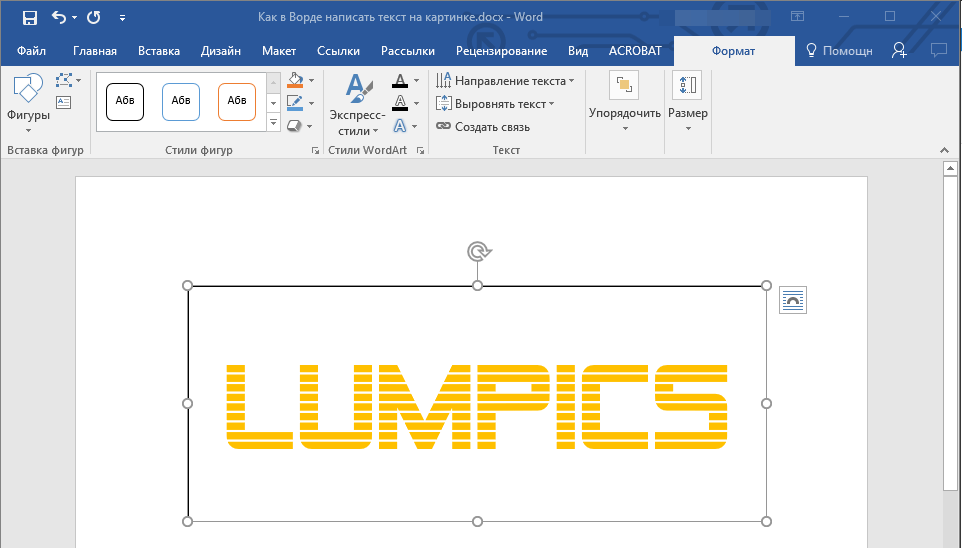Click the Создать связь button

483,127
